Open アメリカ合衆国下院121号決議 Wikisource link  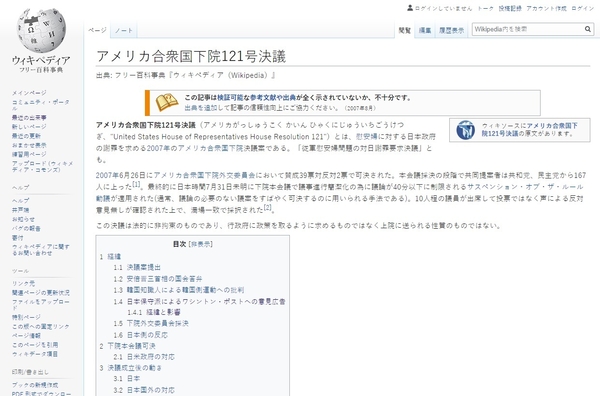pyautogui.click(x=529, y=130)
